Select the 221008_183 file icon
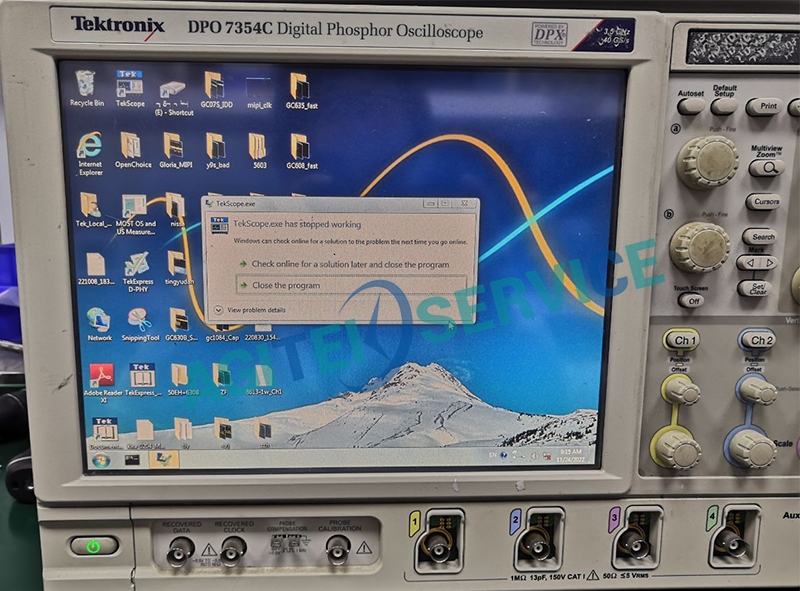Image resolution: width=800 pixels, height=591 pixels. [x=95, y=268]
